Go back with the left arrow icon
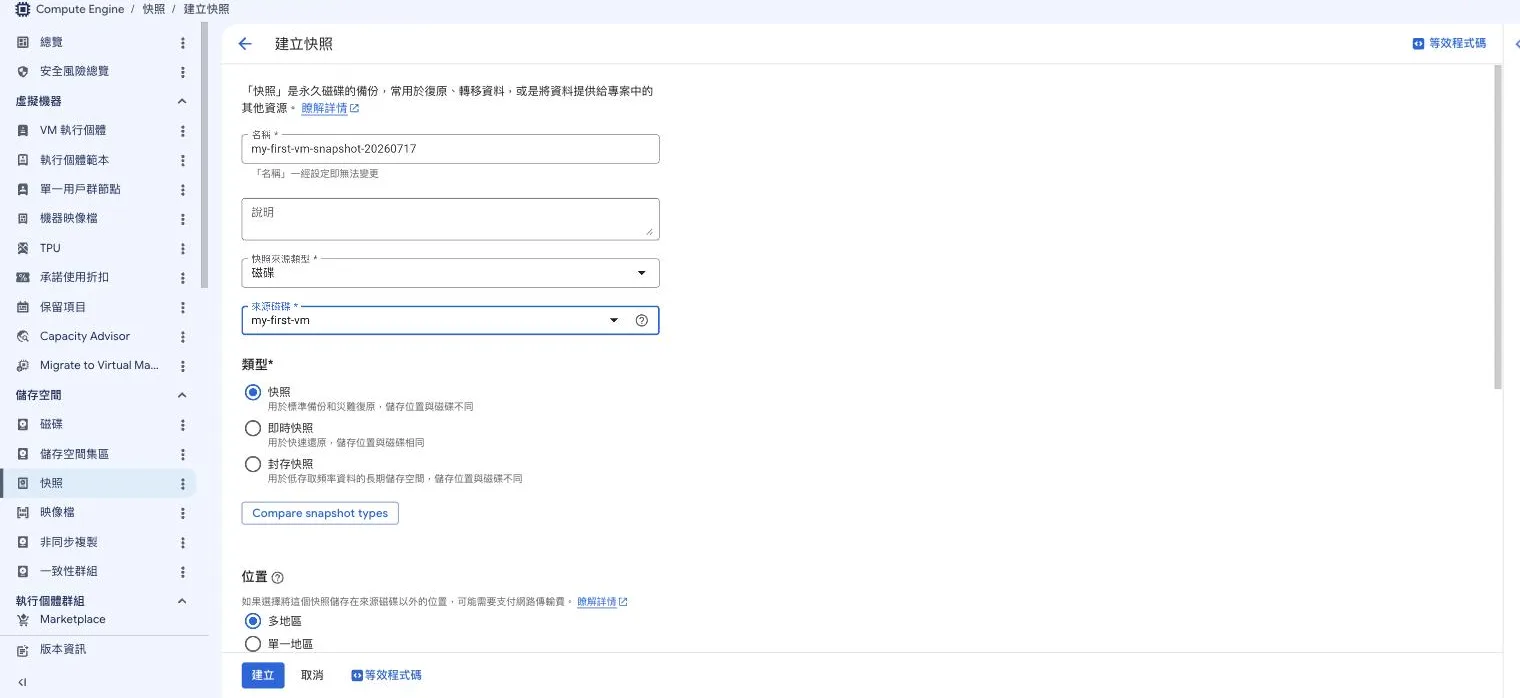This screenshot has width=1520, height=698. 245,44
